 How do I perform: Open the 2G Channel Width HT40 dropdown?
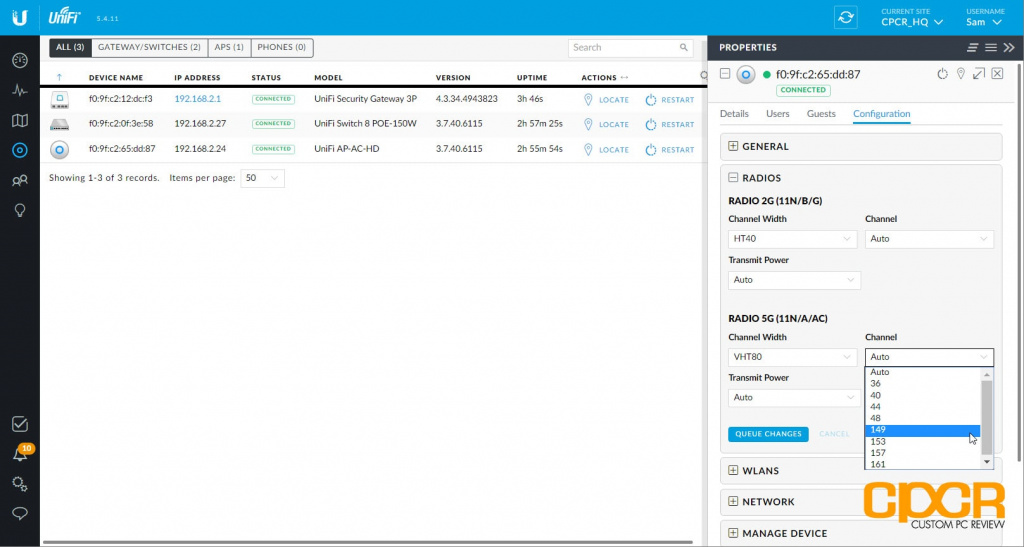793,239
